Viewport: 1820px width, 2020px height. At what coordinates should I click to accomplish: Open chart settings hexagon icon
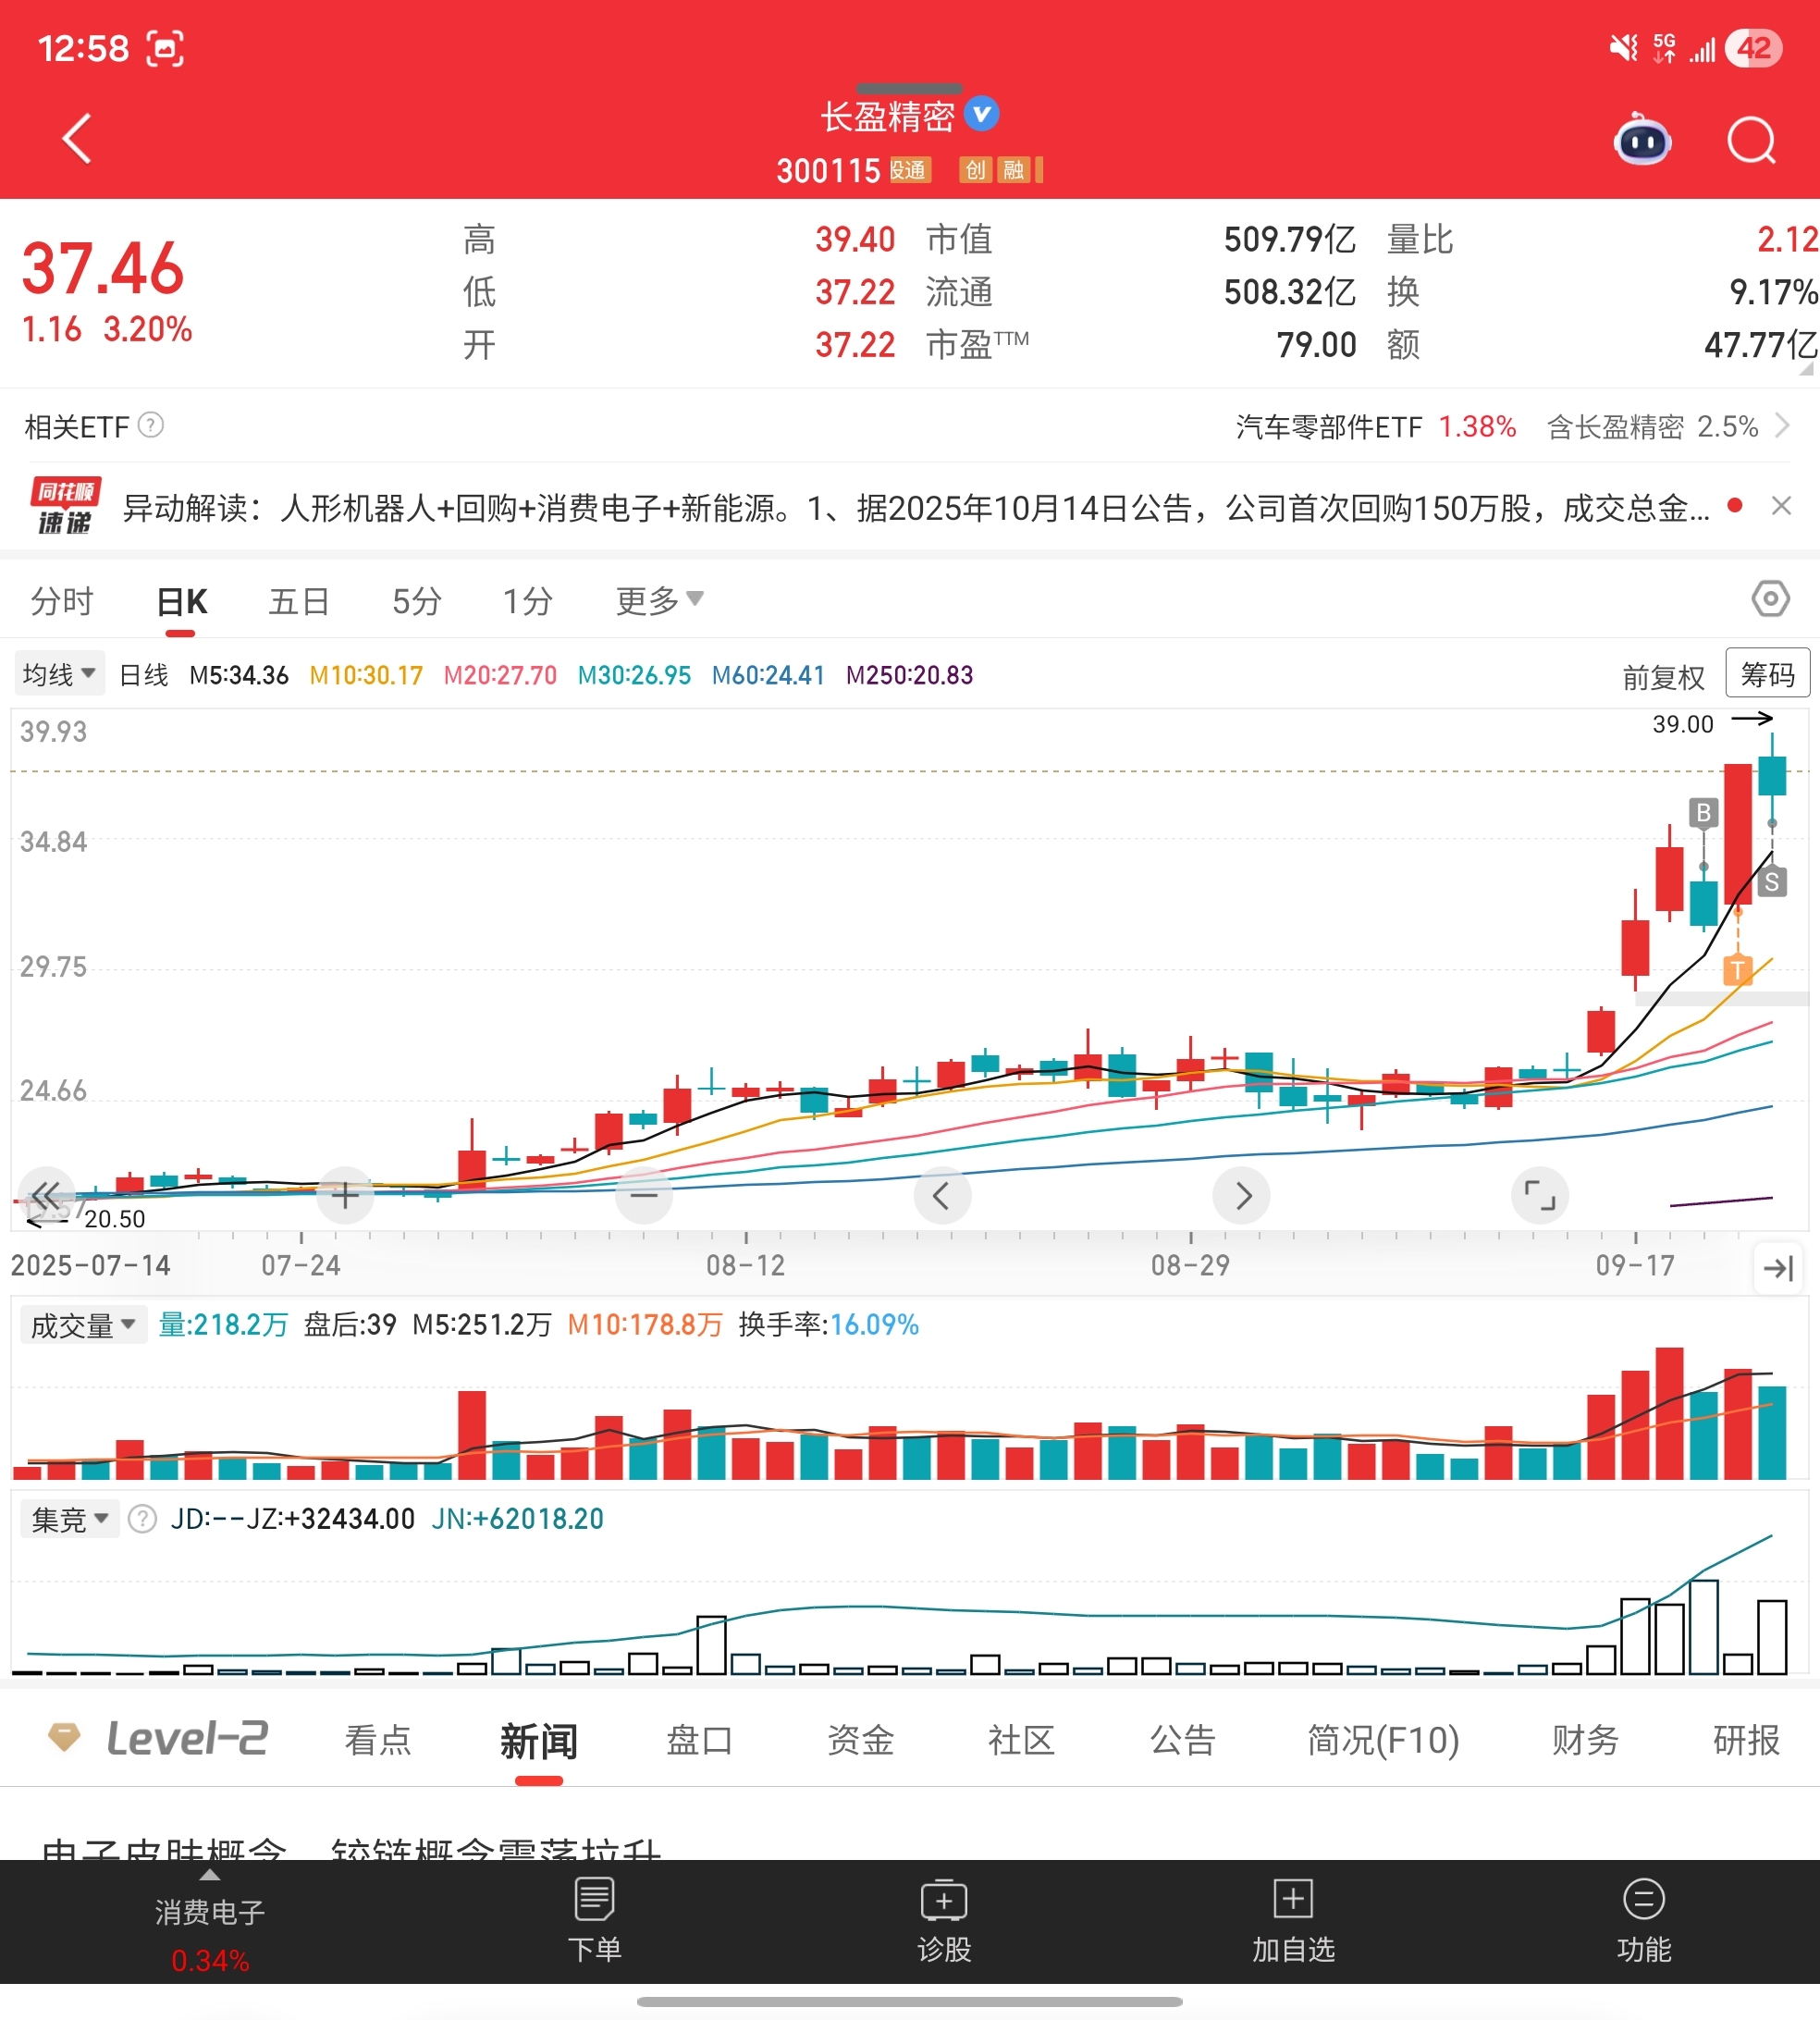[x=1770, y=599]
